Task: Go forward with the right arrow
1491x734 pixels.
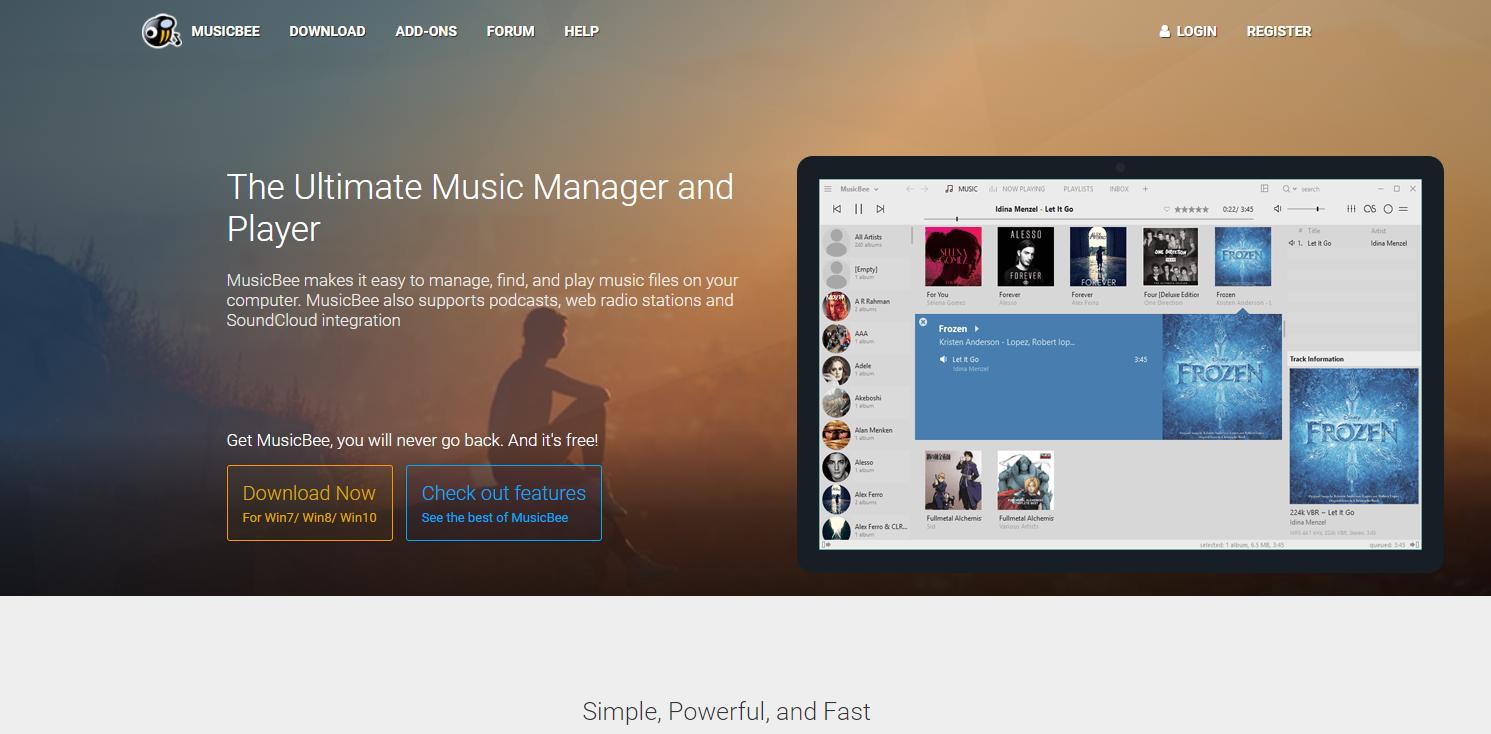Action: pos(924,189)
